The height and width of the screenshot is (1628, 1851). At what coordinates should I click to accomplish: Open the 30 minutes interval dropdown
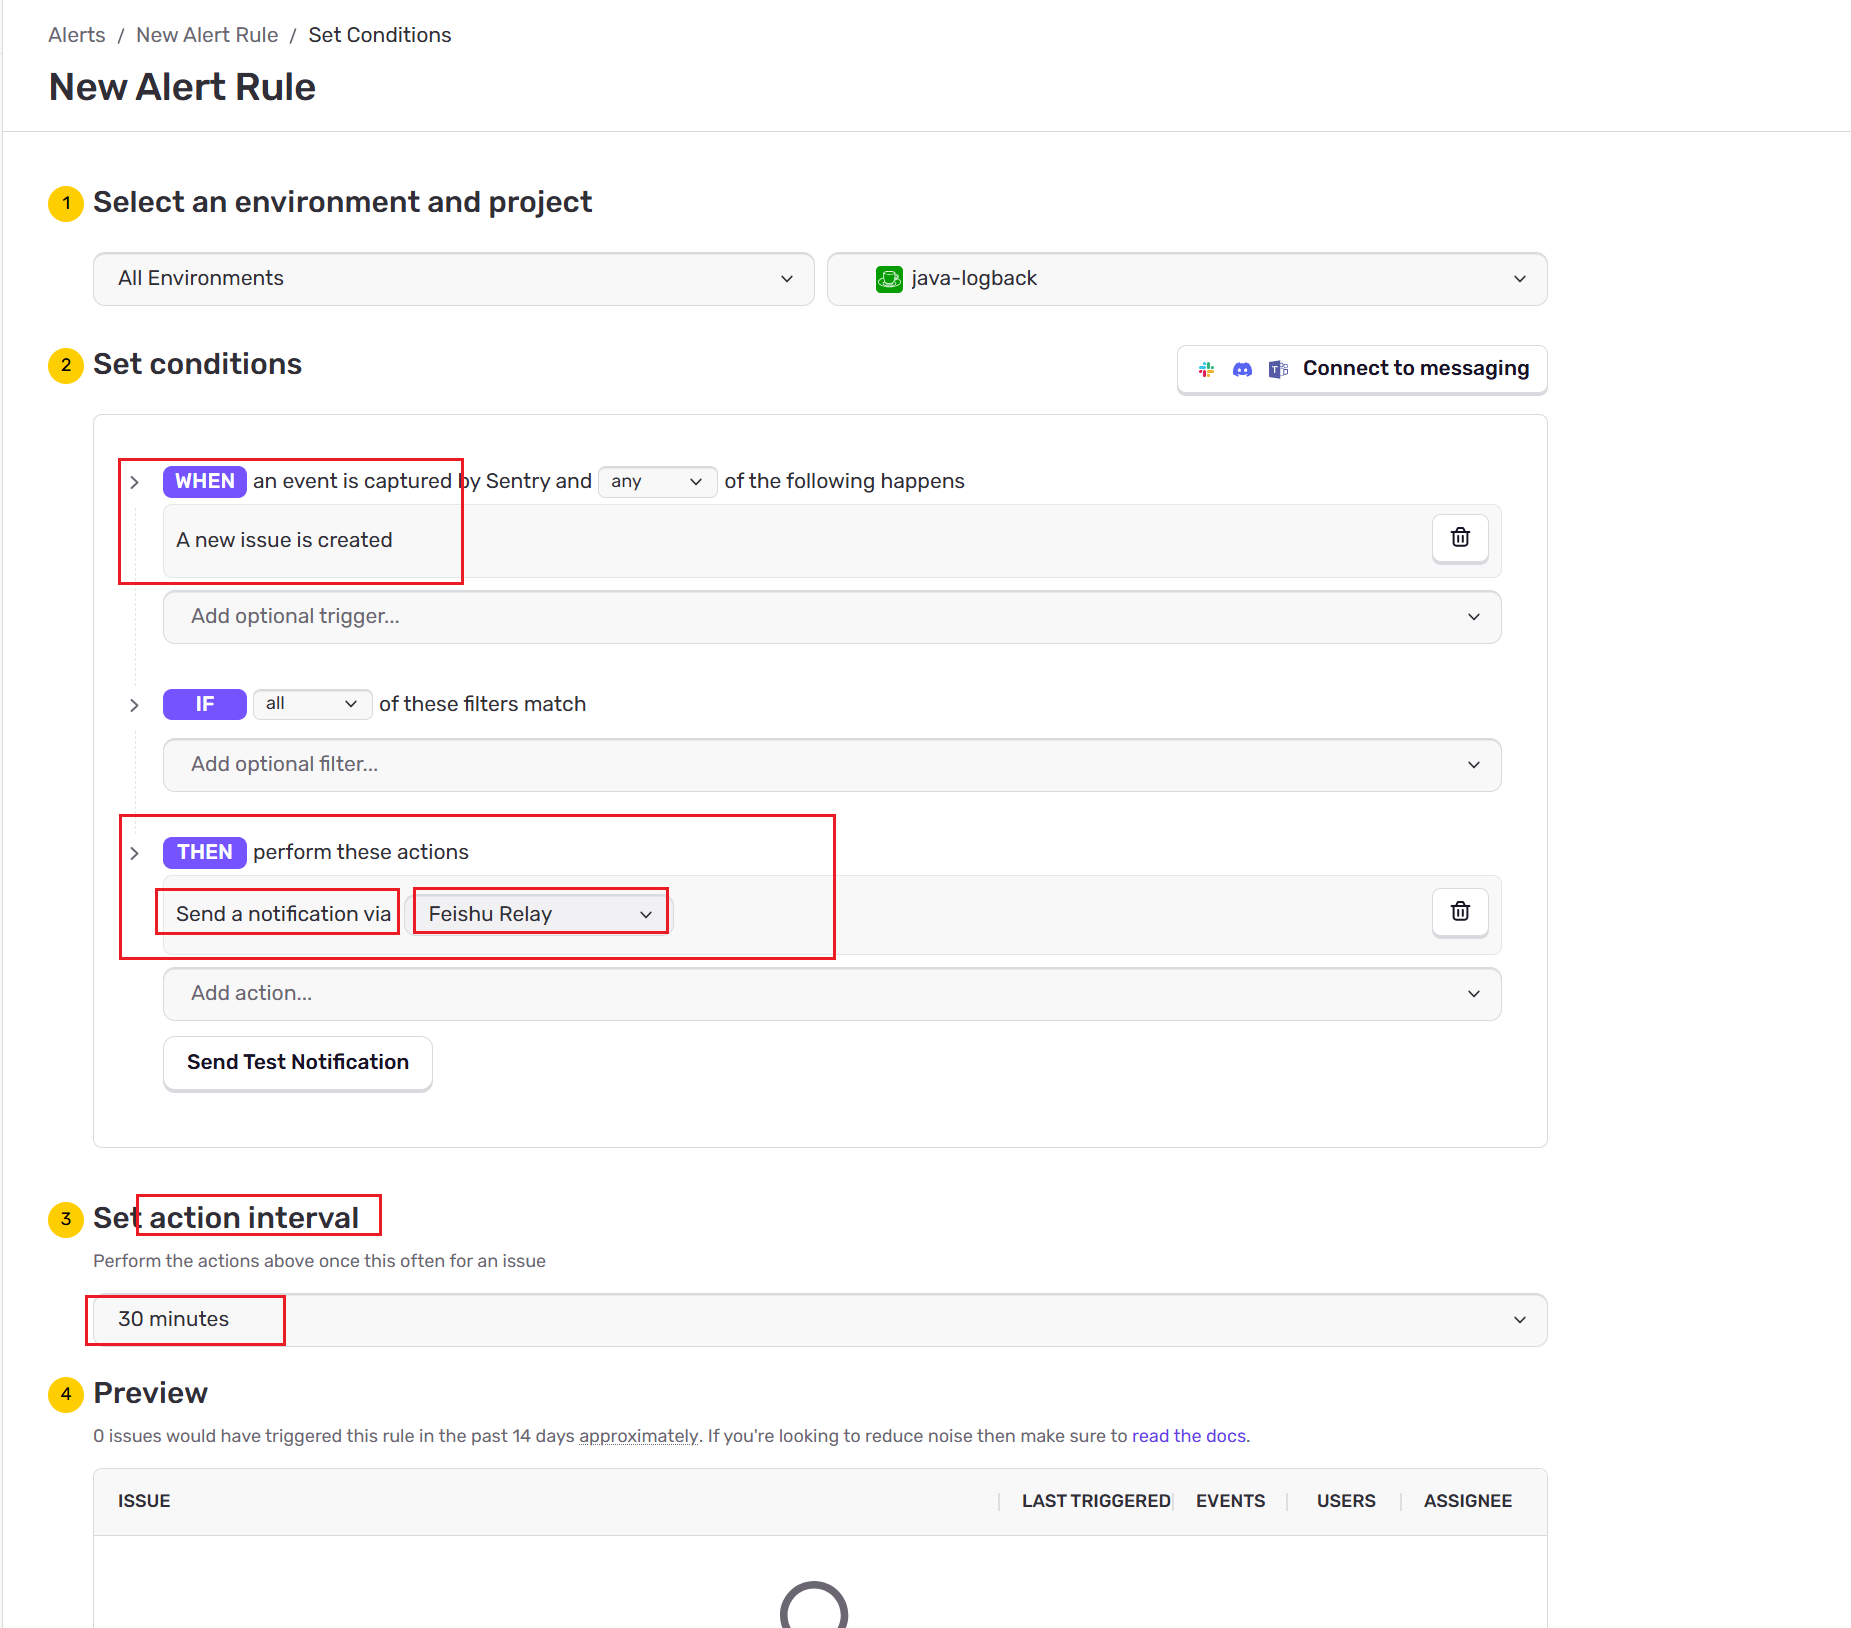[820, 1320]
